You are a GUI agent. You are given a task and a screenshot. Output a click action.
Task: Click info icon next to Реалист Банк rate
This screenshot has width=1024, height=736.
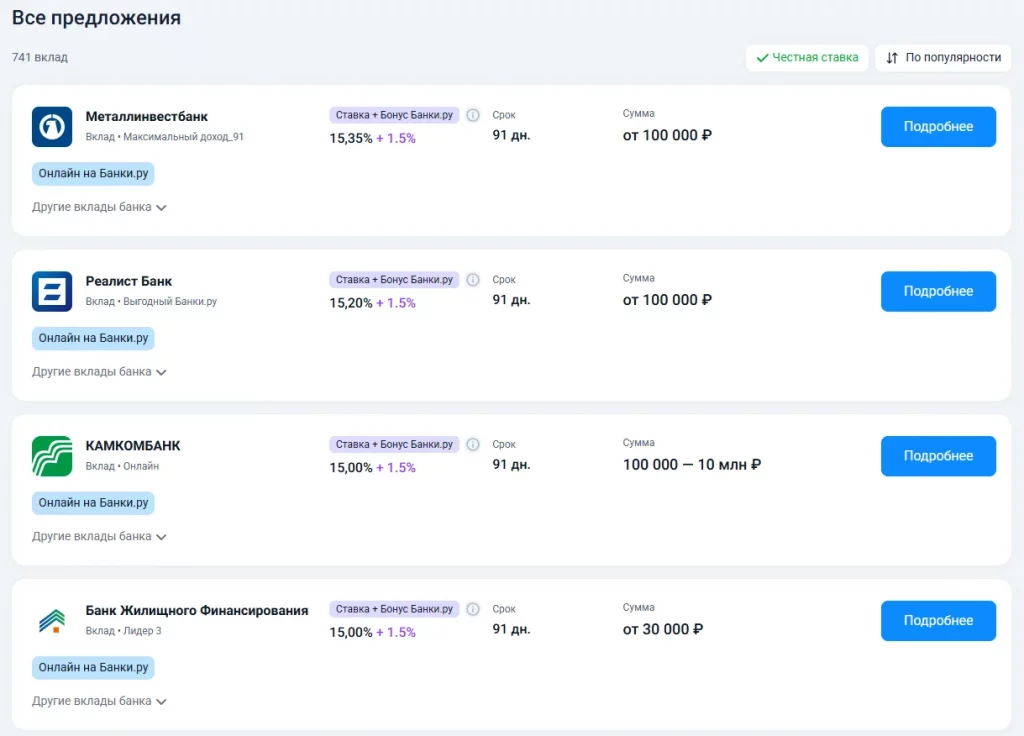click(473, 280)
